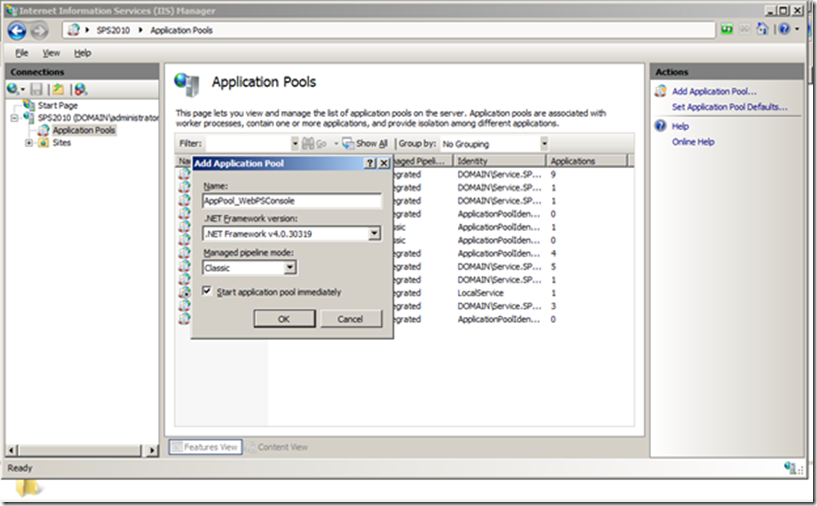Open the View menu
The width and height of the screenshot is (817, 506).
pos(51,53)
